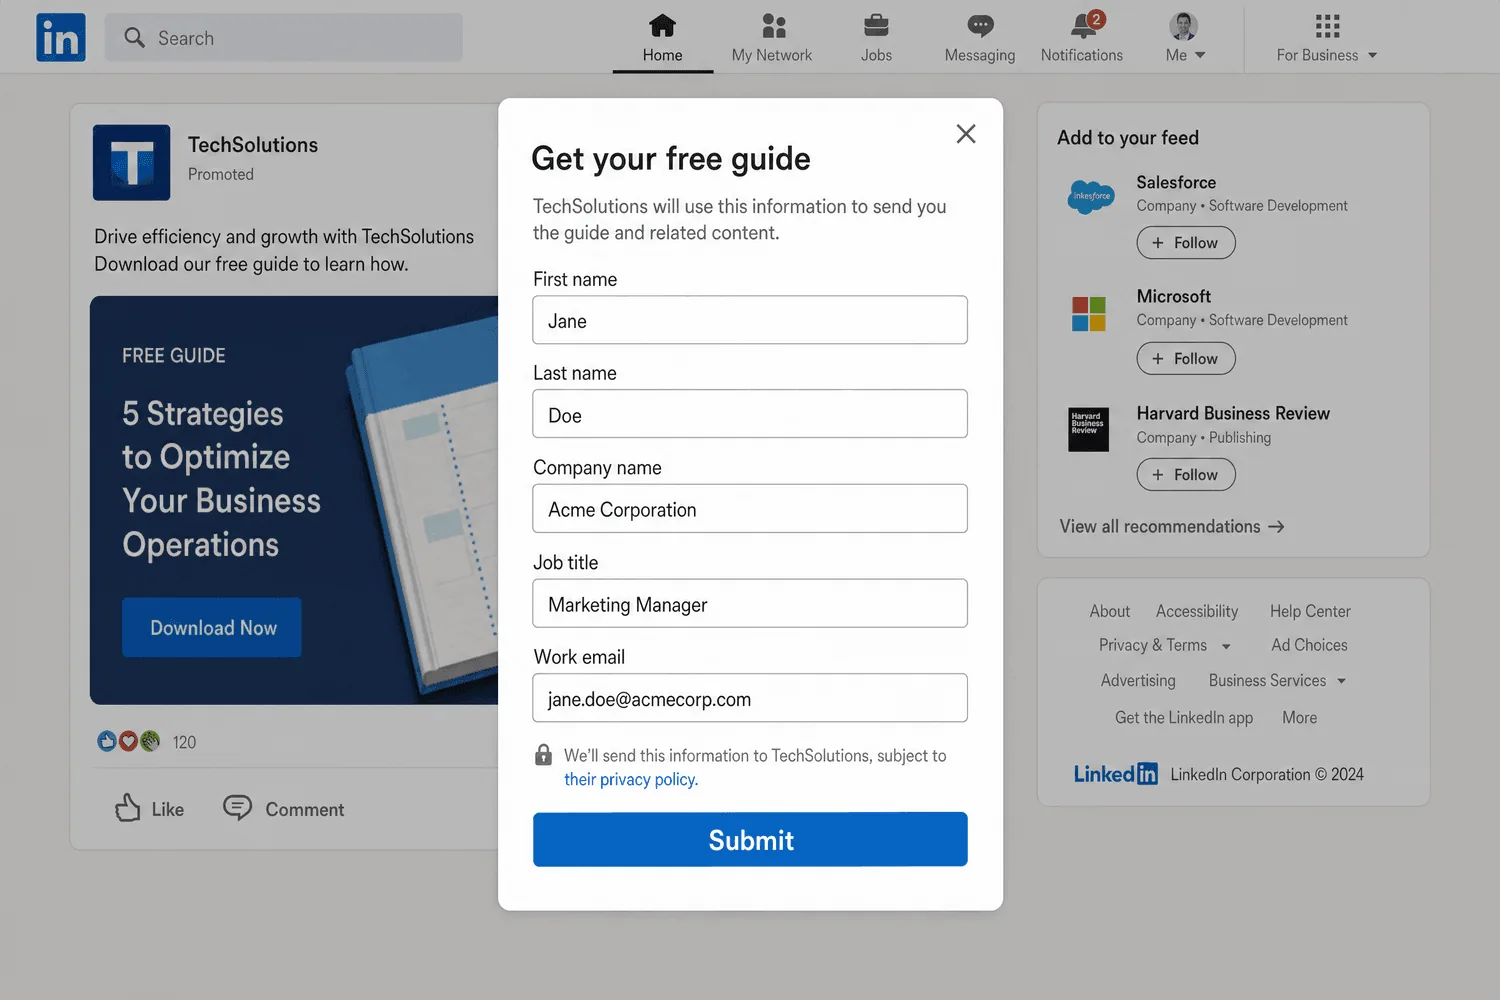This screenshot has height=1000, width=1500.
Task: Open the For Business grid icon
Action: (x=1327, y=25)
